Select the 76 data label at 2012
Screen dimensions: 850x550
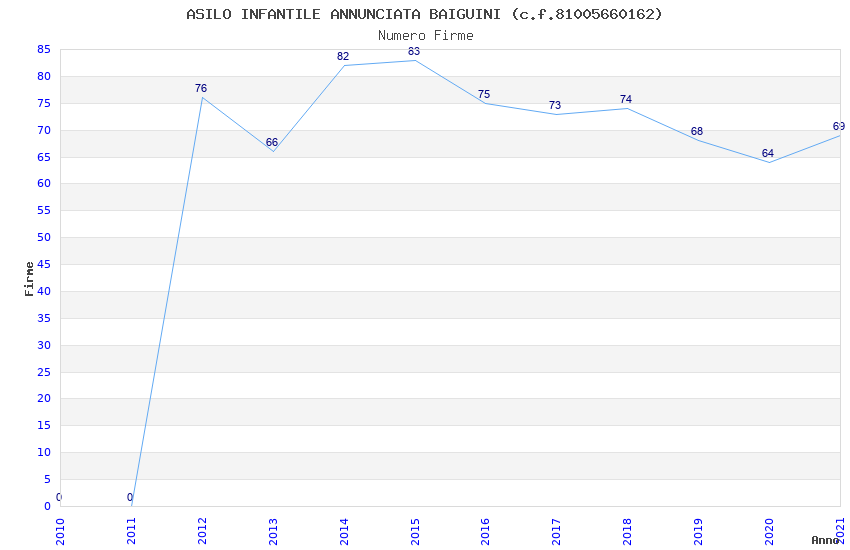click(201, 88)
